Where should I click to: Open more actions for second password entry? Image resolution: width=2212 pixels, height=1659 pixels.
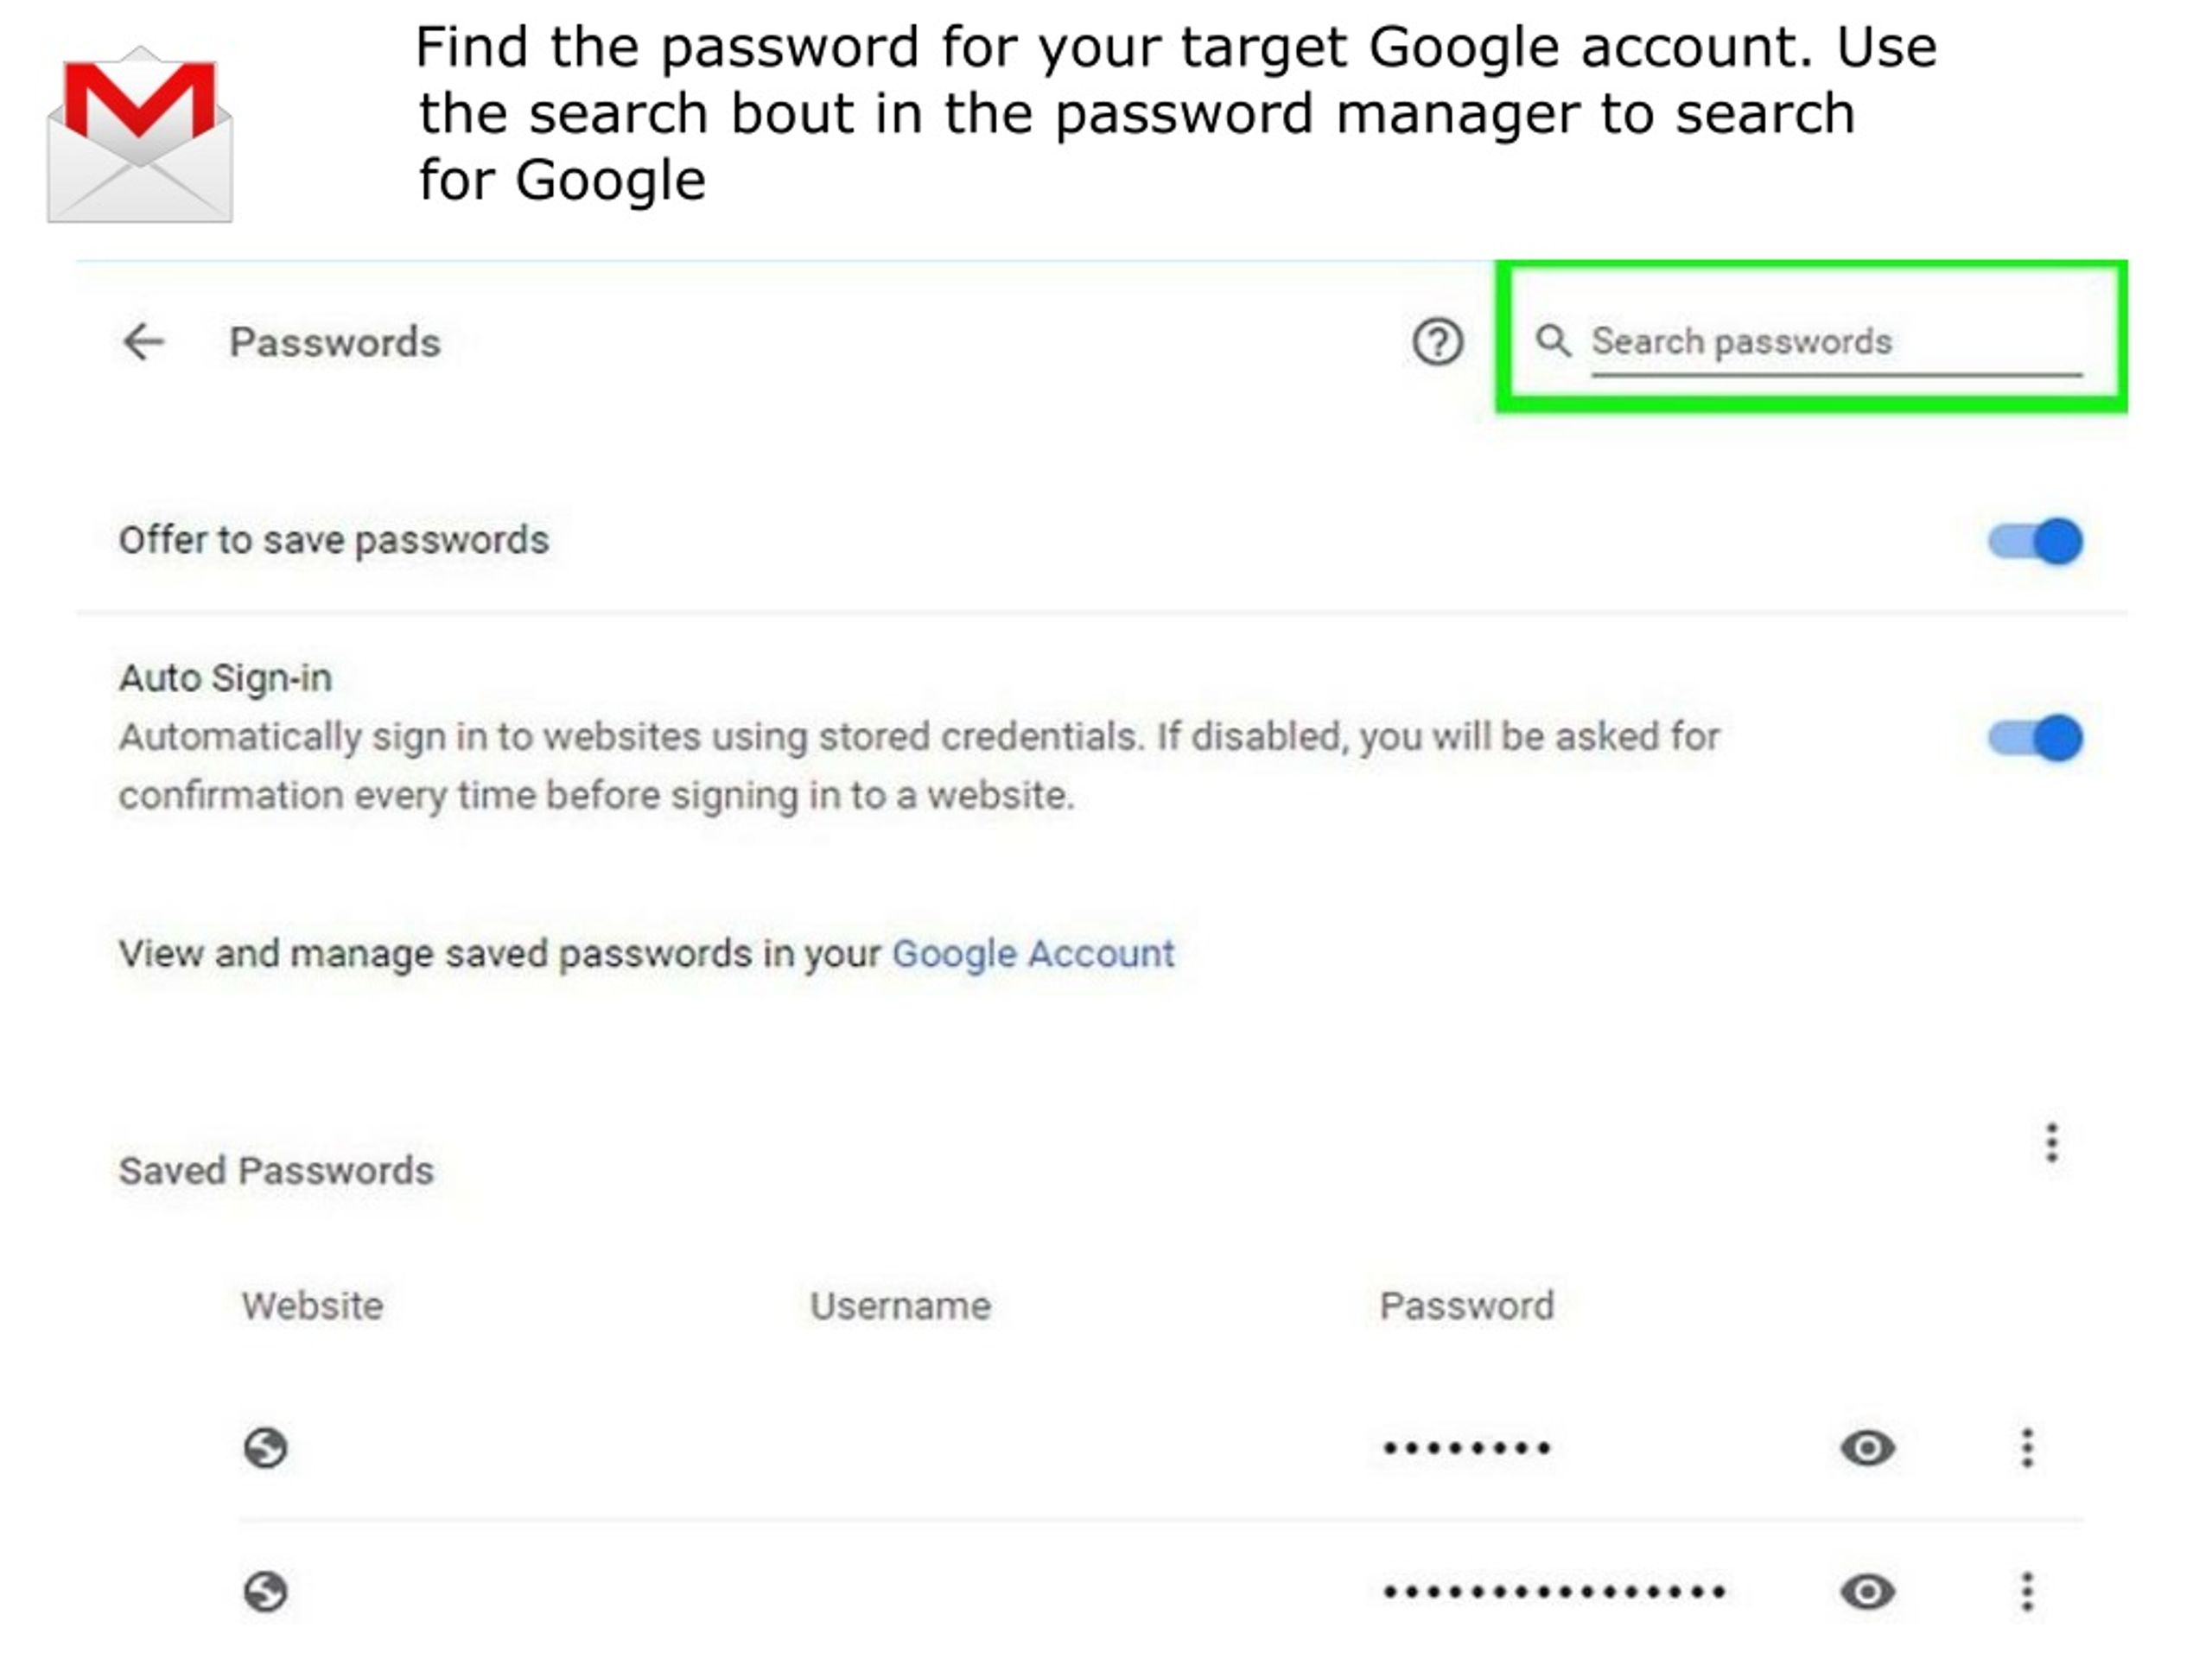pos(2027,1591)
